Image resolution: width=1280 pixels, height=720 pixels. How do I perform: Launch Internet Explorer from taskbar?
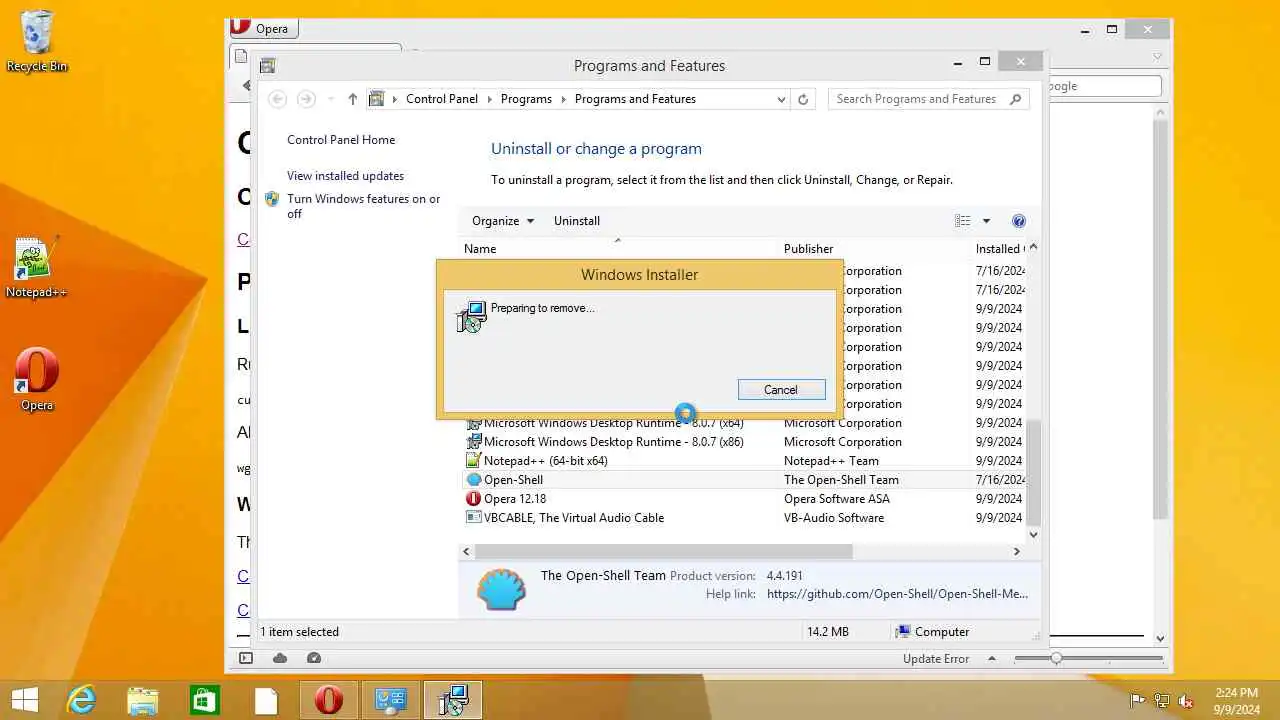coord(80,700)
